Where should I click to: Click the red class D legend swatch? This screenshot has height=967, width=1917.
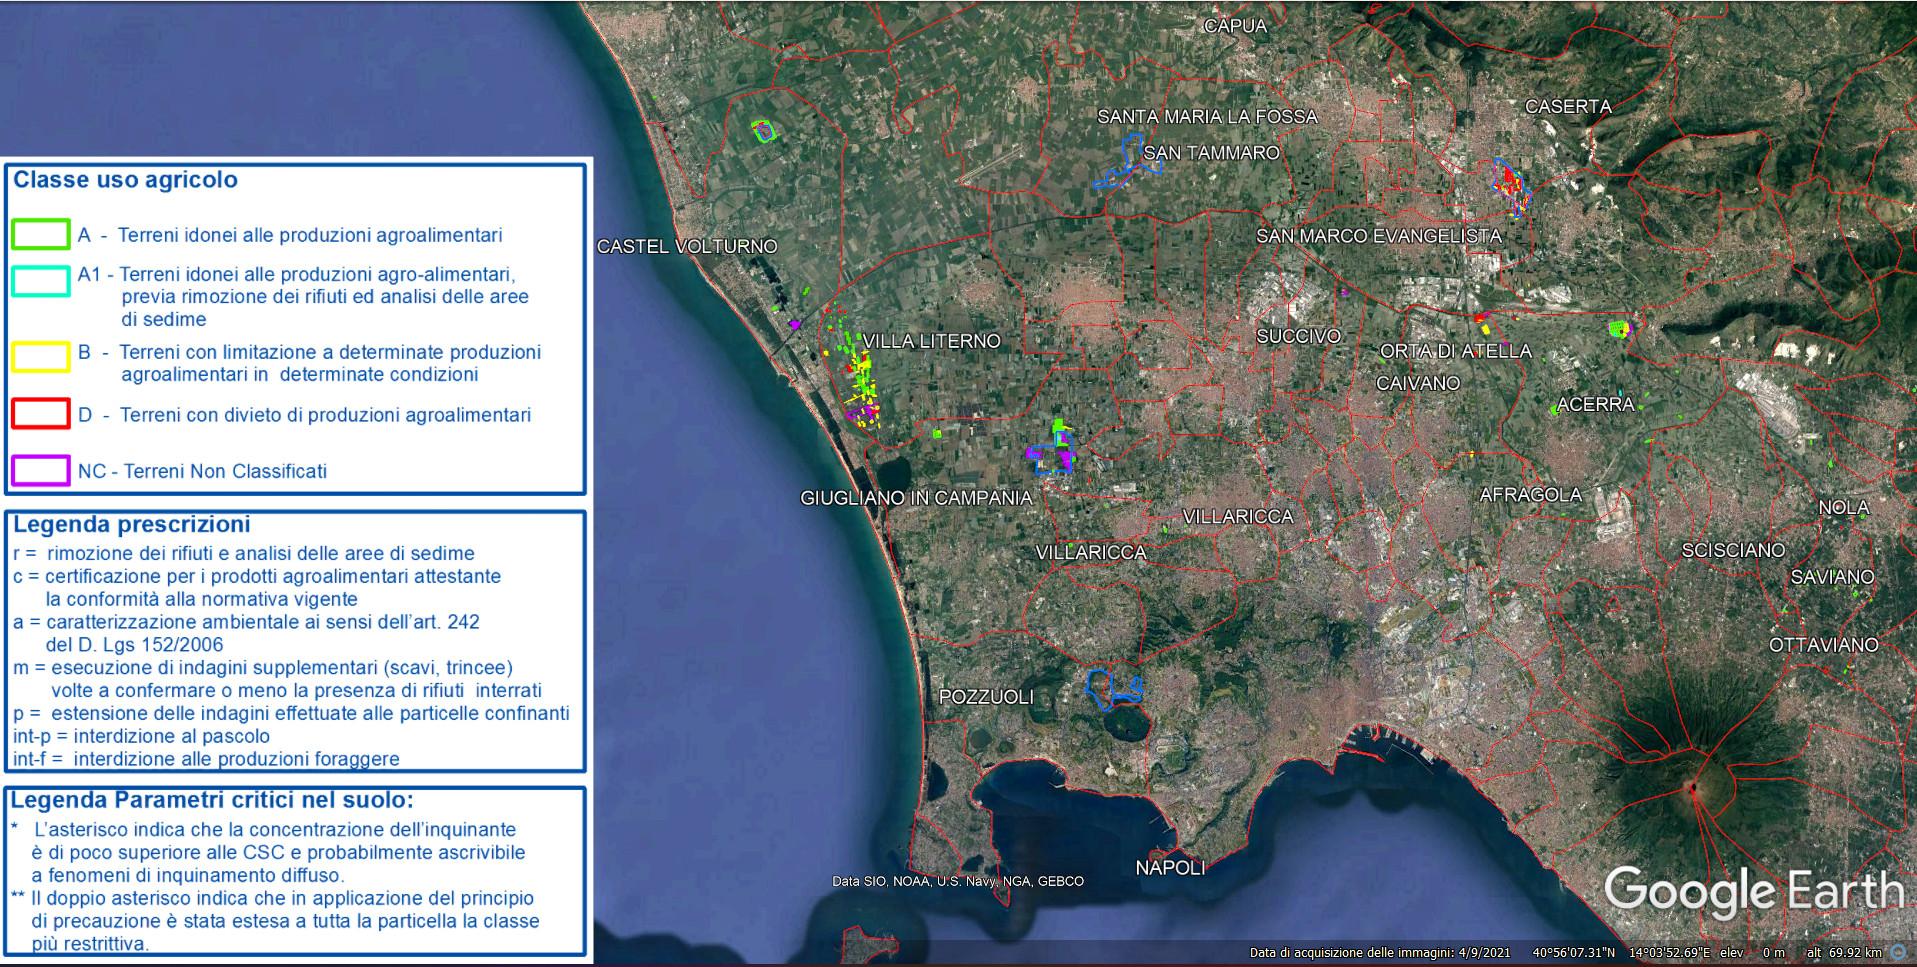(x=41, y=414)
